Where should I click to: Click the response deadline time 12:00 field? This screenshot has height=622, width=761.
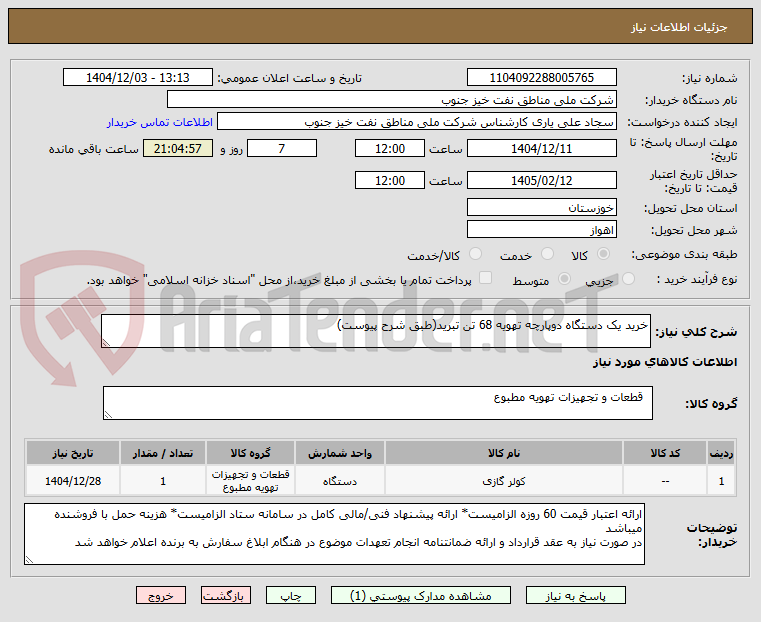pyautogui.click(x=390, y=148)
